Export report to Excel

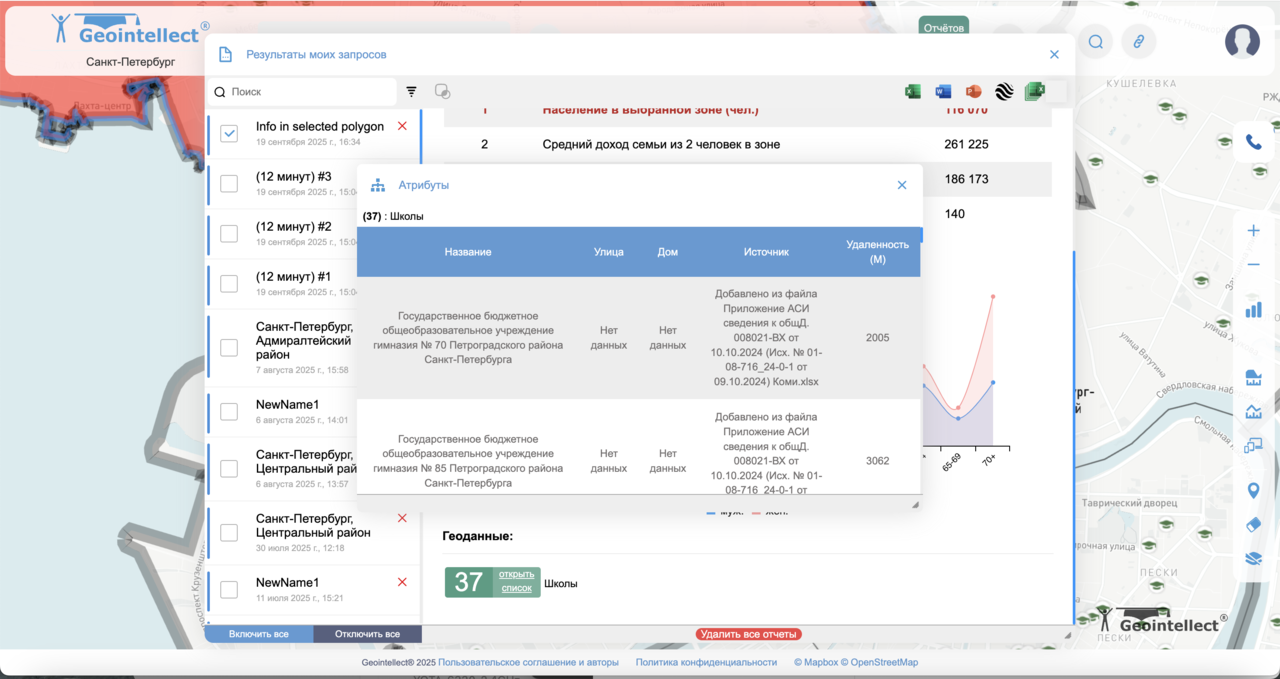(x=913, y=92)
